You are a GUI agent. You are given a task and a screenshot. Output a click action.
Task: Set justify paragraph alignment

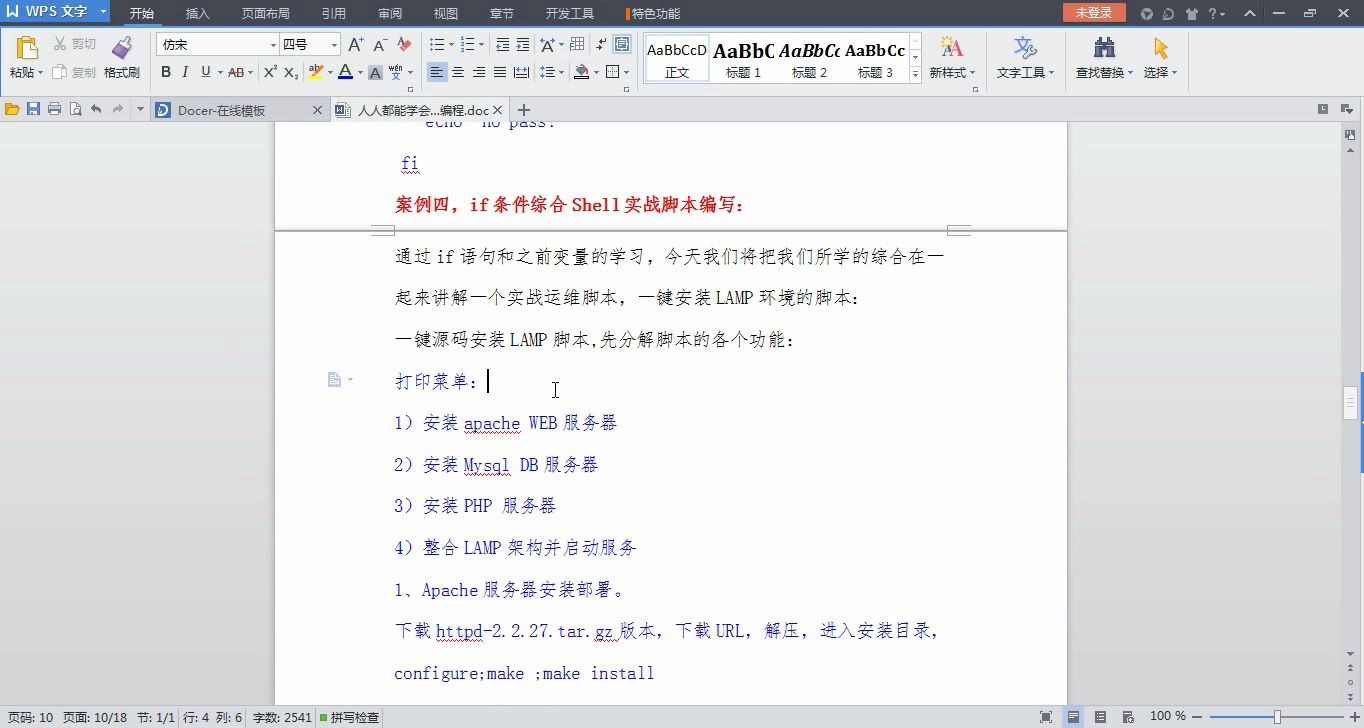[x=500, y=72]
